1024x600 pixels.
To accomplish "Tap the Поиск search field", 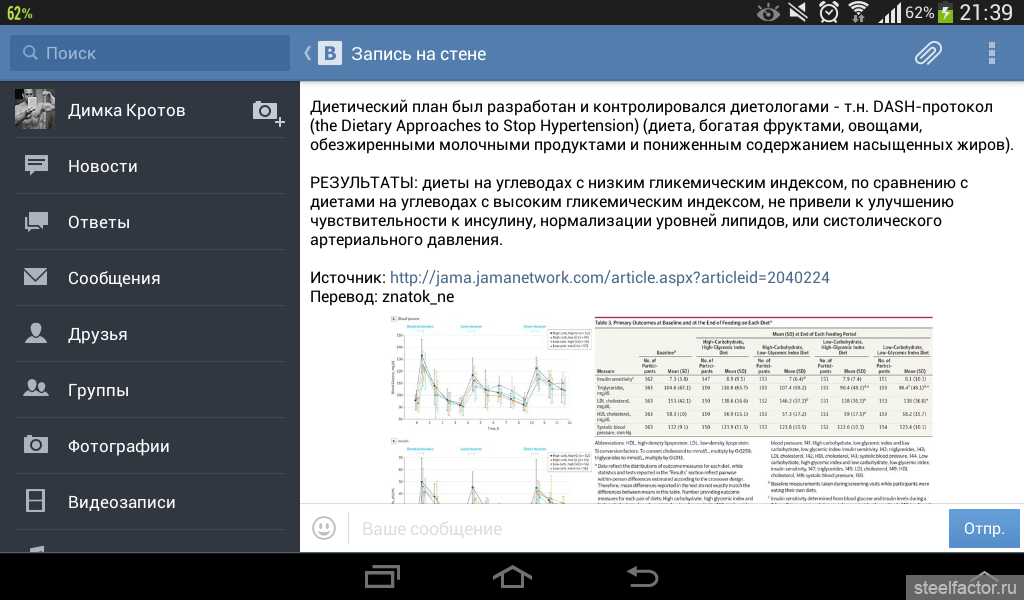I will (x=150, y=53).
